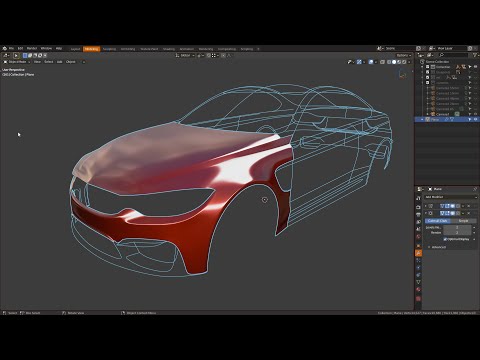Open the transform orientation Global dropdown

(185, 55)
